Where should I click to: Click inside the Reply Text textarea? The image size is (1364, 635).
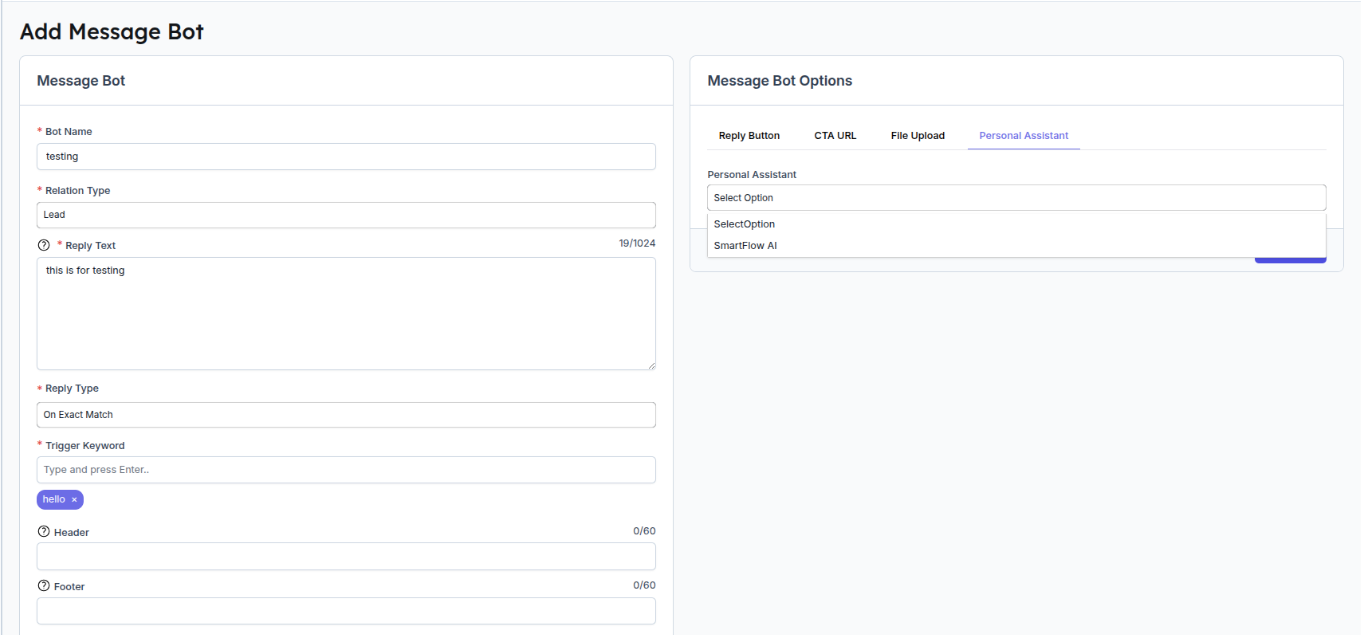(346, 313)
